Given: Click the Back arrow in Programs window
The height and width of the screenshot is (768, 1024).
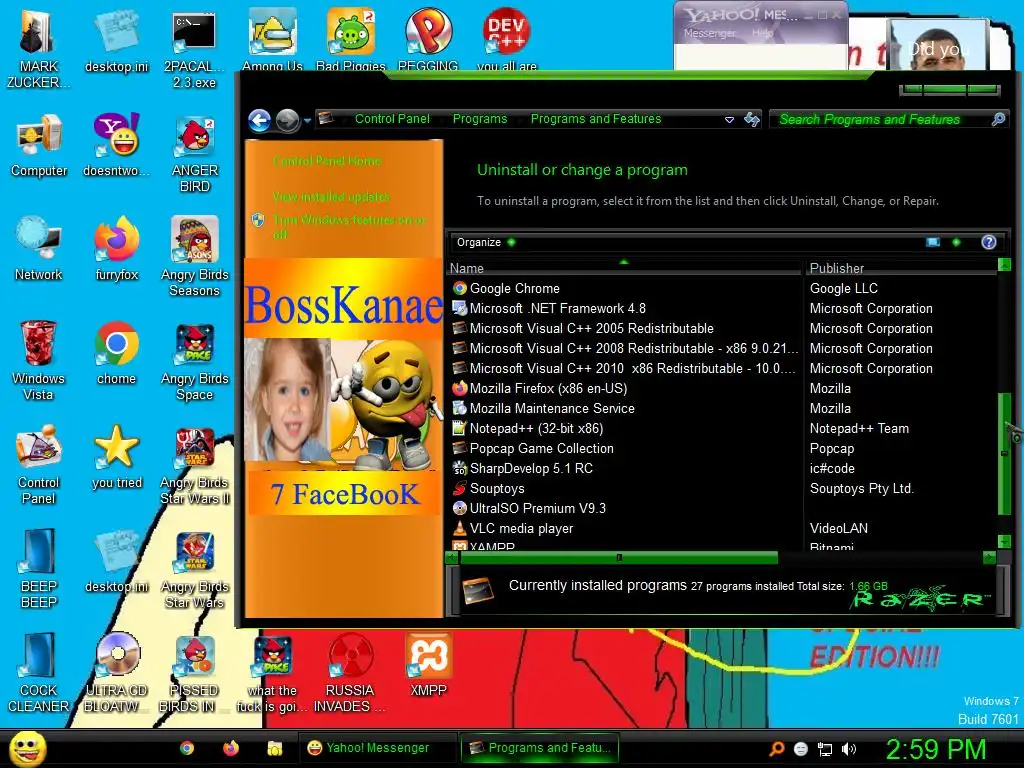Looking at the screenshot, I should (260, 120).
